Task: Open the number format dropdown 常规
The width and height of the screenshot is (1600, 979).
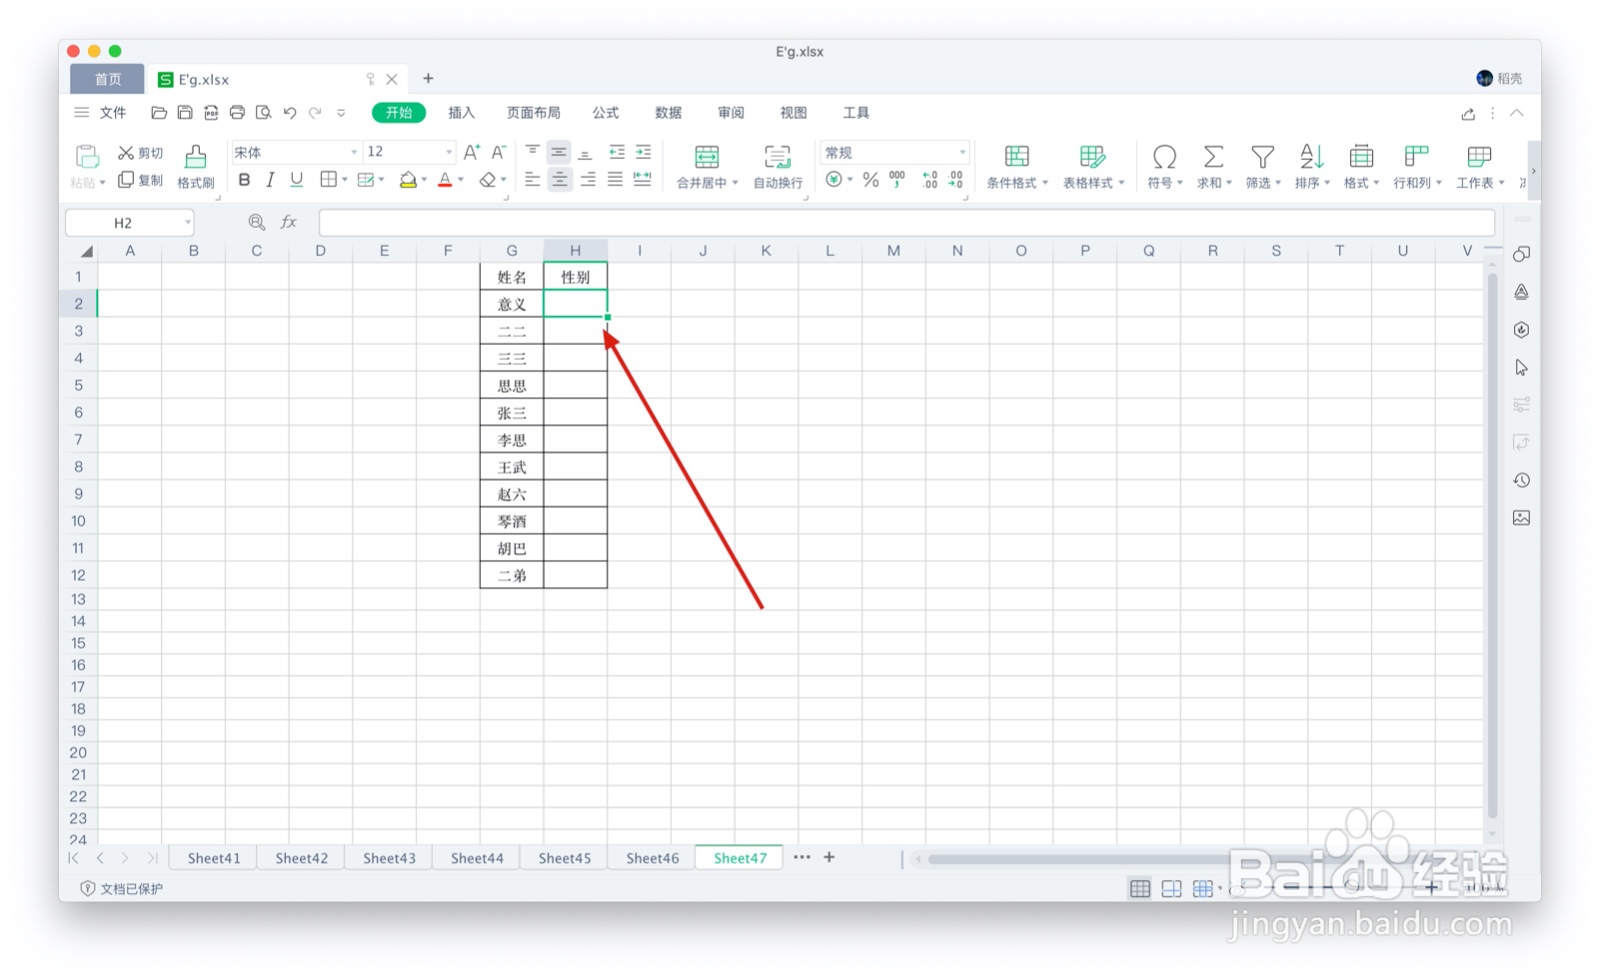Action: click(x=895, y=152)
